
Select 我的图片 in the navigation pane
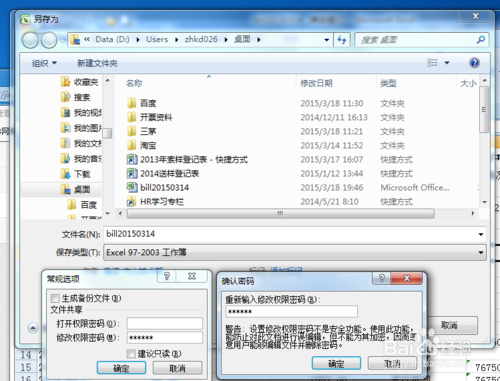tap(81, 128)
